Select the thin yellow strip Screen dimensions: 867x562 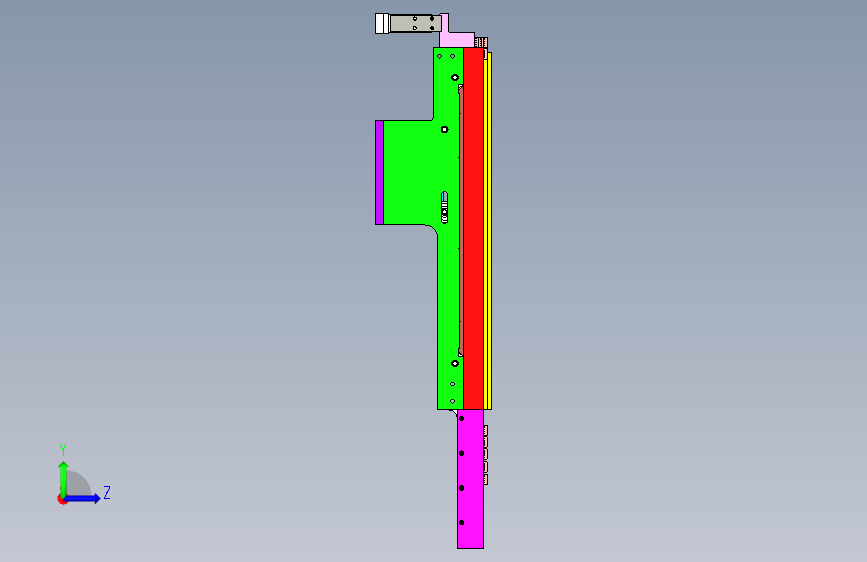tap(488, 231)
